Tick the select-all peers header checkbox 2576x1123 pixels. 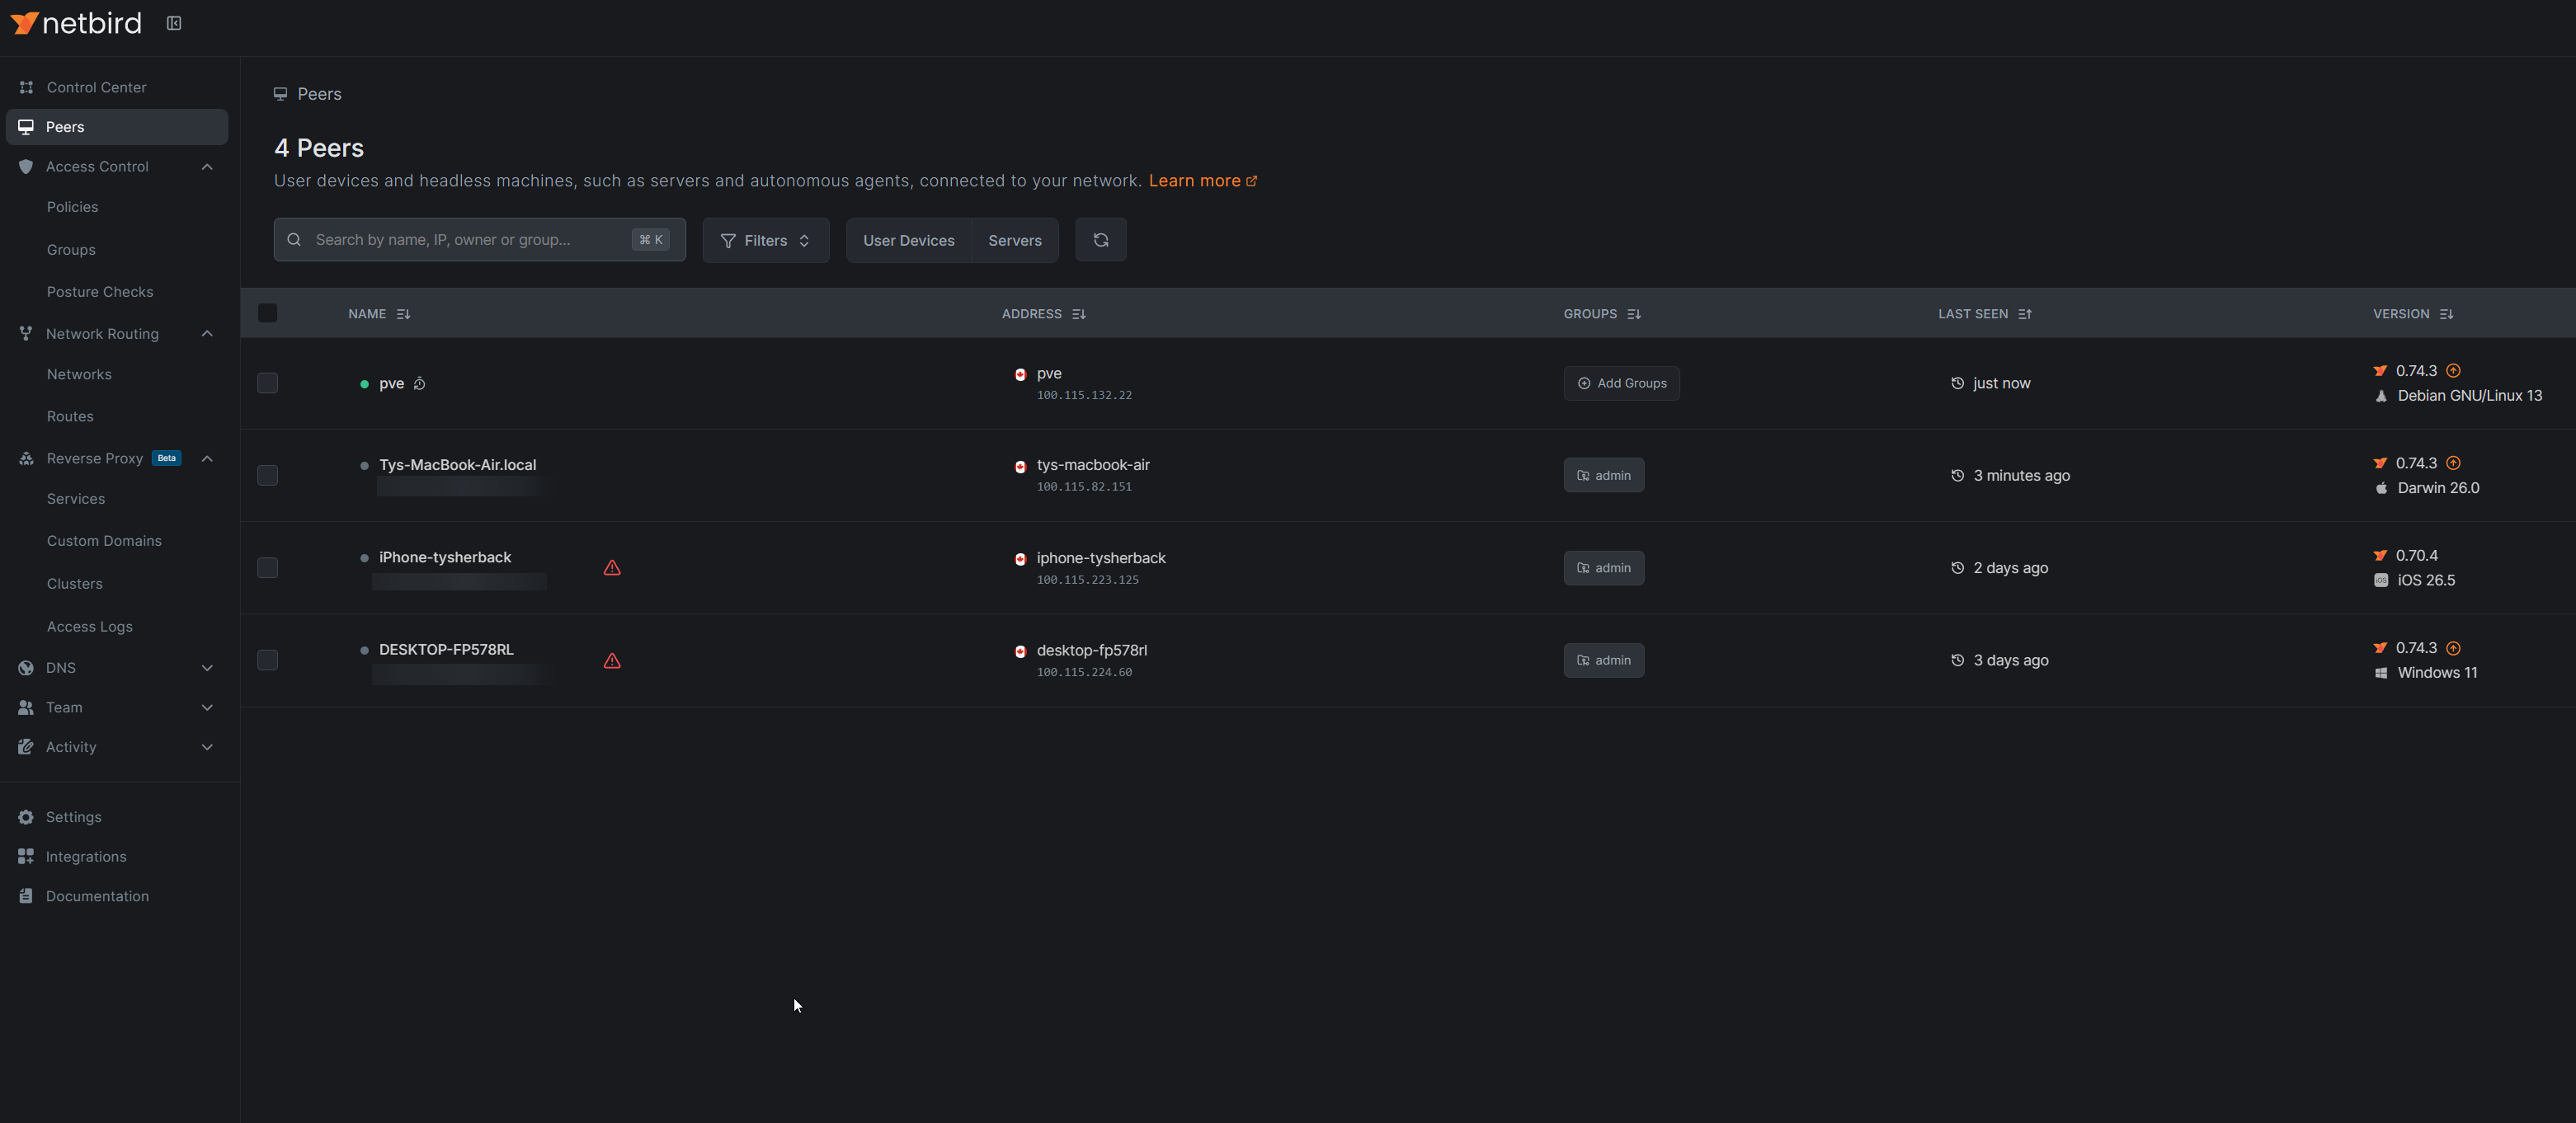pyautogui.click(x=267, y=313)
